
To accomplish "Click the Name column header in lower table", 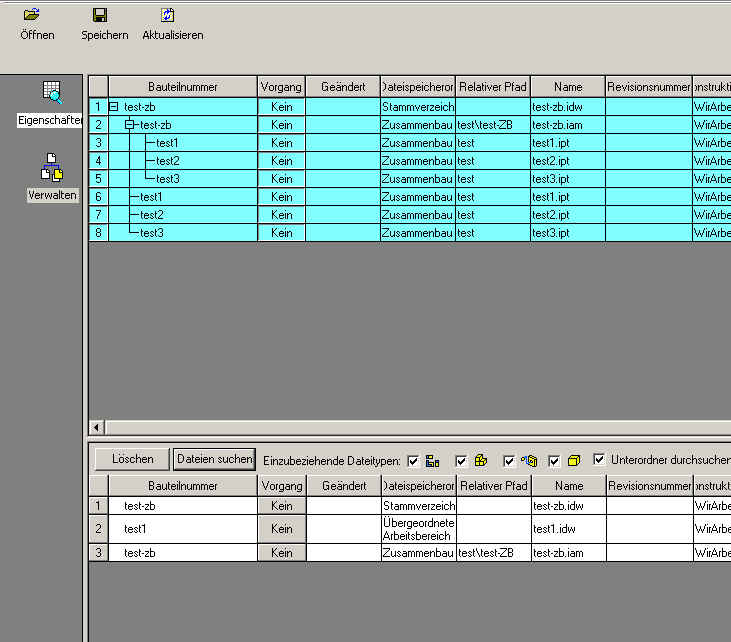I will tap(568, 486).
